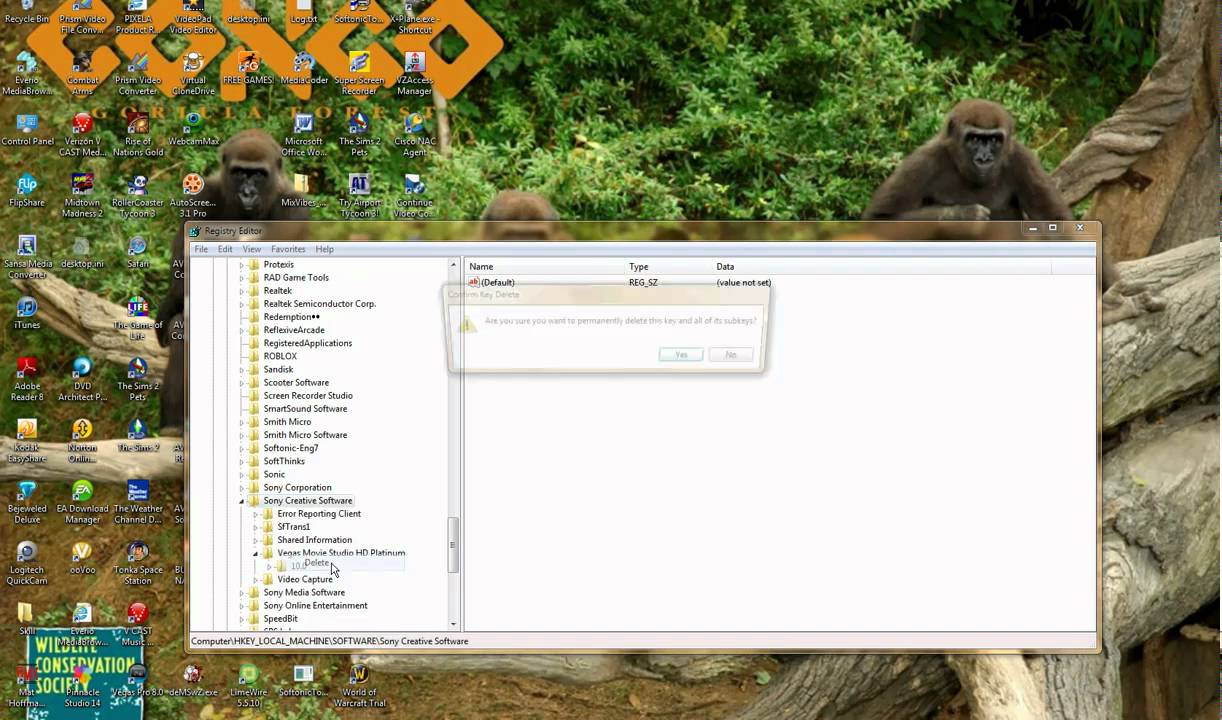Select the (Default) registry value
Screen dimensions: 1222x720
pos(497,283)
